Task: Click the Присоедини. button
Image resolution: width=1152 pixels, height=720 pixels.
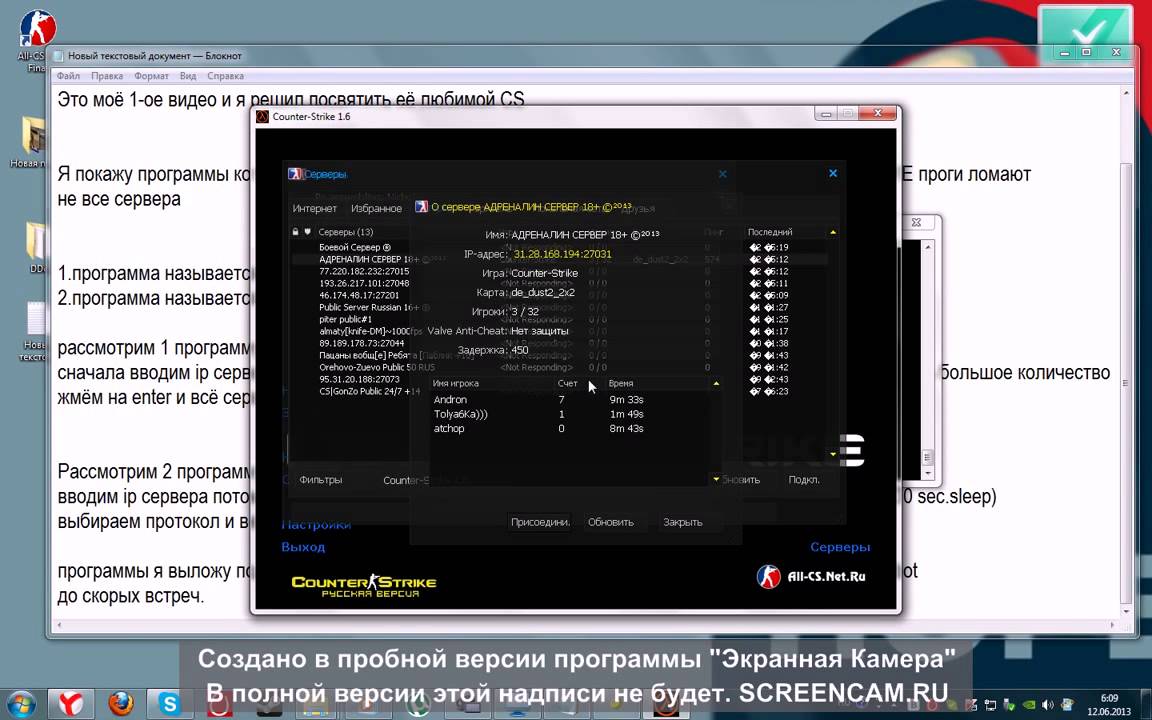Action: point(540,522)
